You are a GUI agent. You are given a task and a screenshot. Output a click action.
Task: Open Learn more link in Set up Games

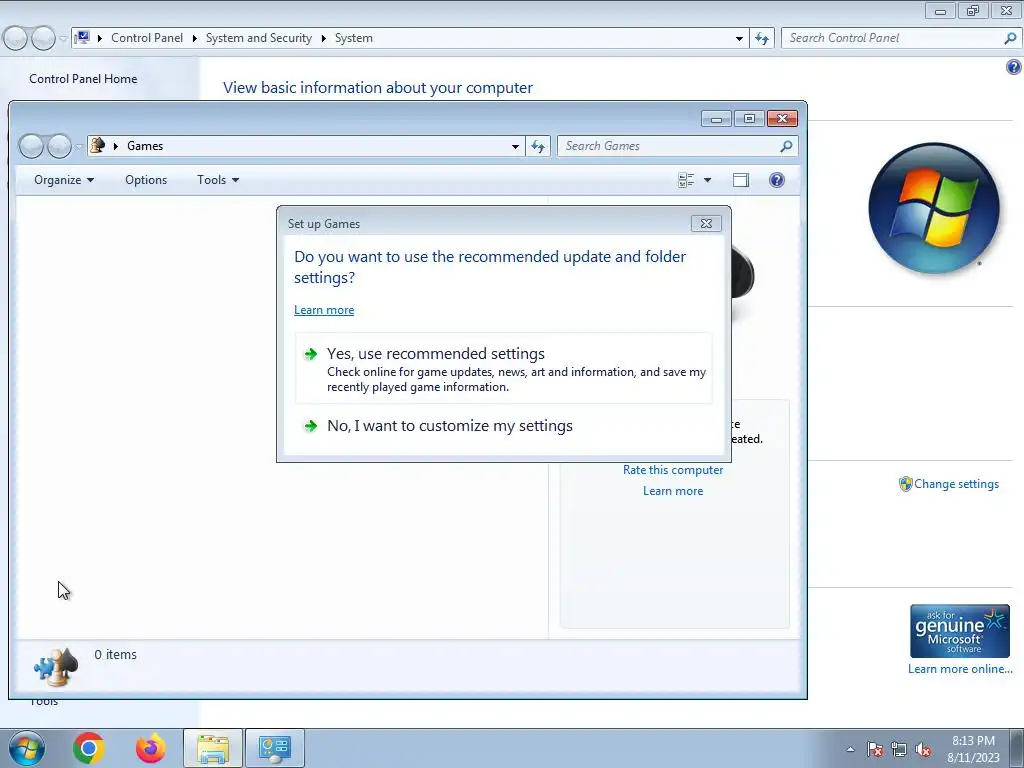pyautogui.click(x=324, y=310)
